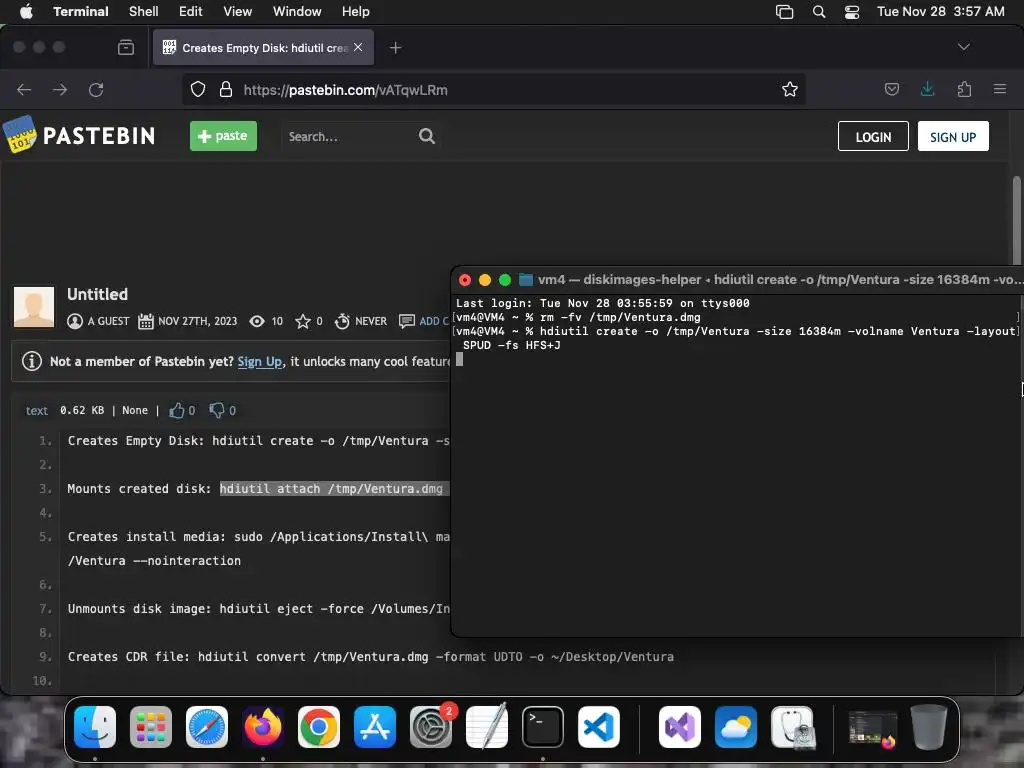This screenshot has width=1024, height=768.
Task: Open Visual Studio Code from Dock
Action: tap(599, 727)
